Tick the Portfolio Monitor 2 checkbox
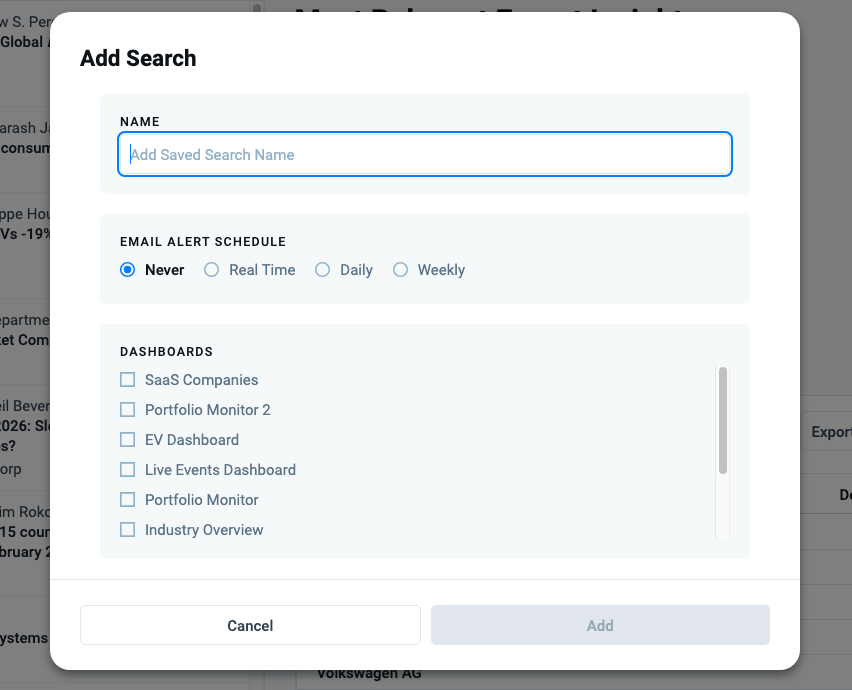 click(x=127, y=410)
